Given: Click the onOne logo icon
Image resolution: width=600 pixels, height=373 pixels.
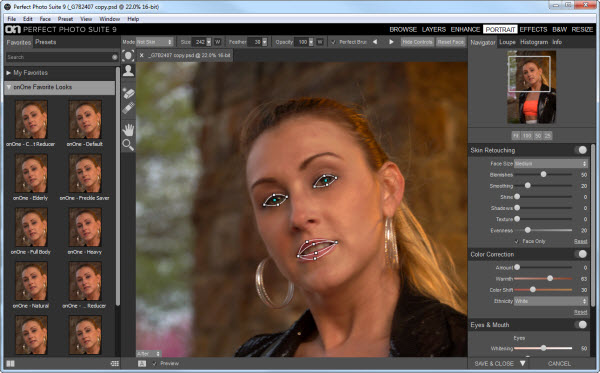Looking at the screenshot, I should (13, 29).
